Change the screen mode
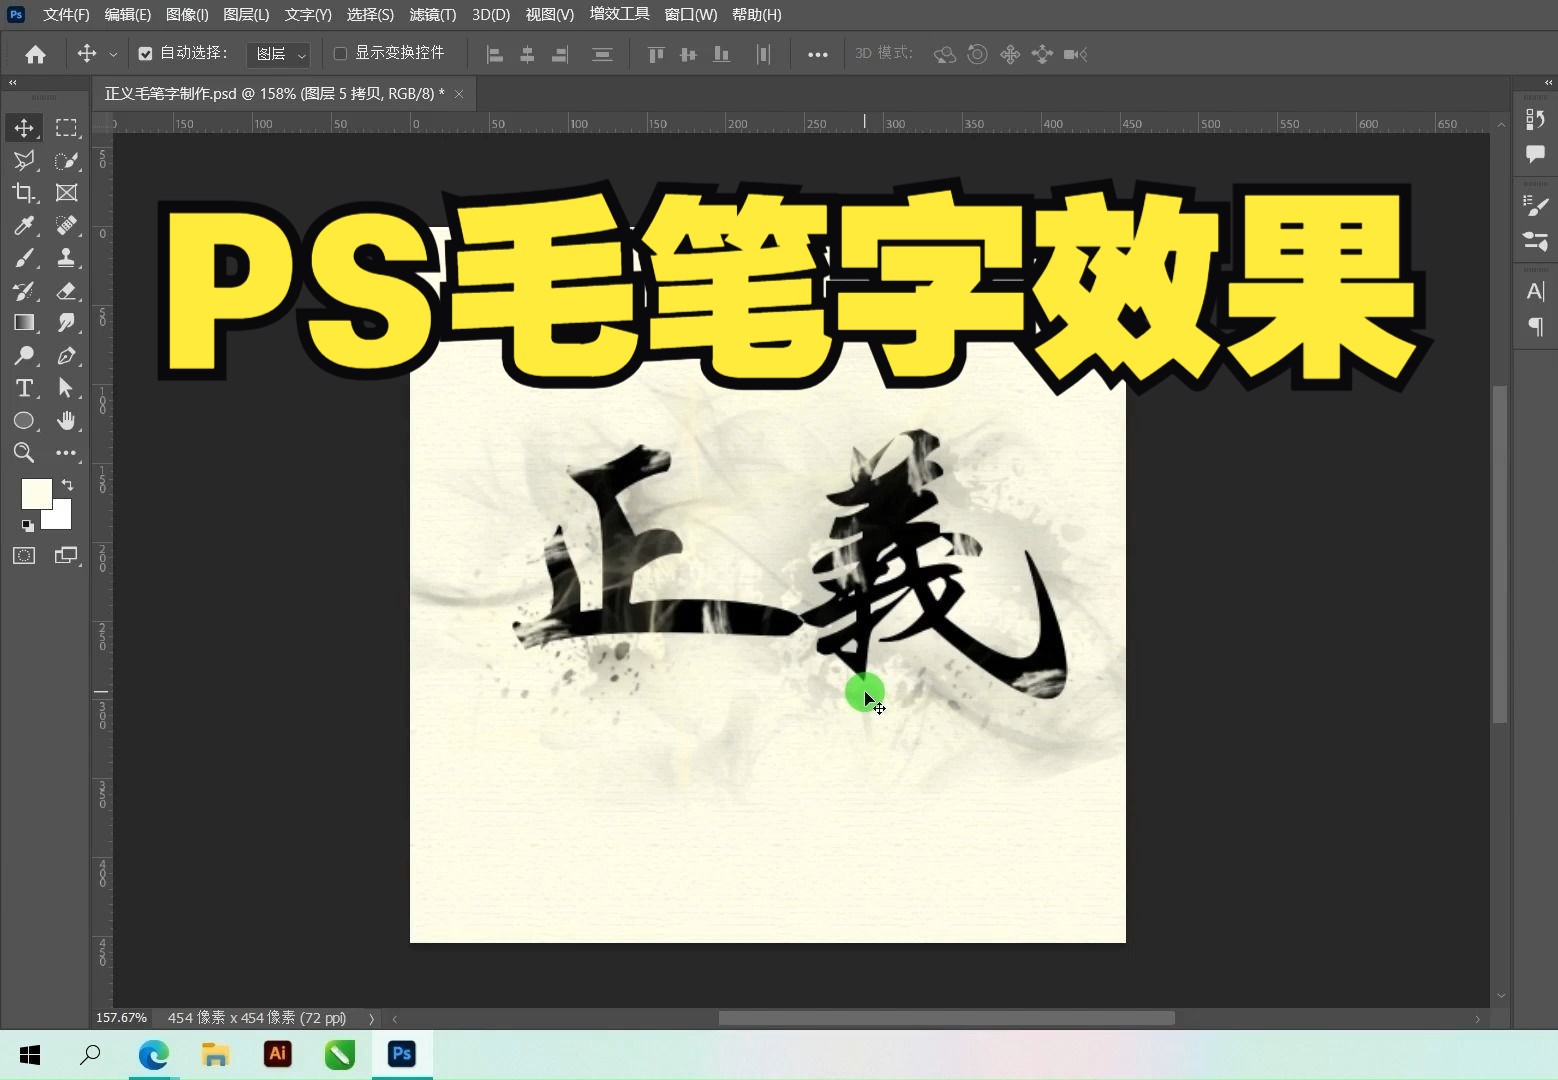This screenshot has width=1558, height=1080. click(66, 556)
